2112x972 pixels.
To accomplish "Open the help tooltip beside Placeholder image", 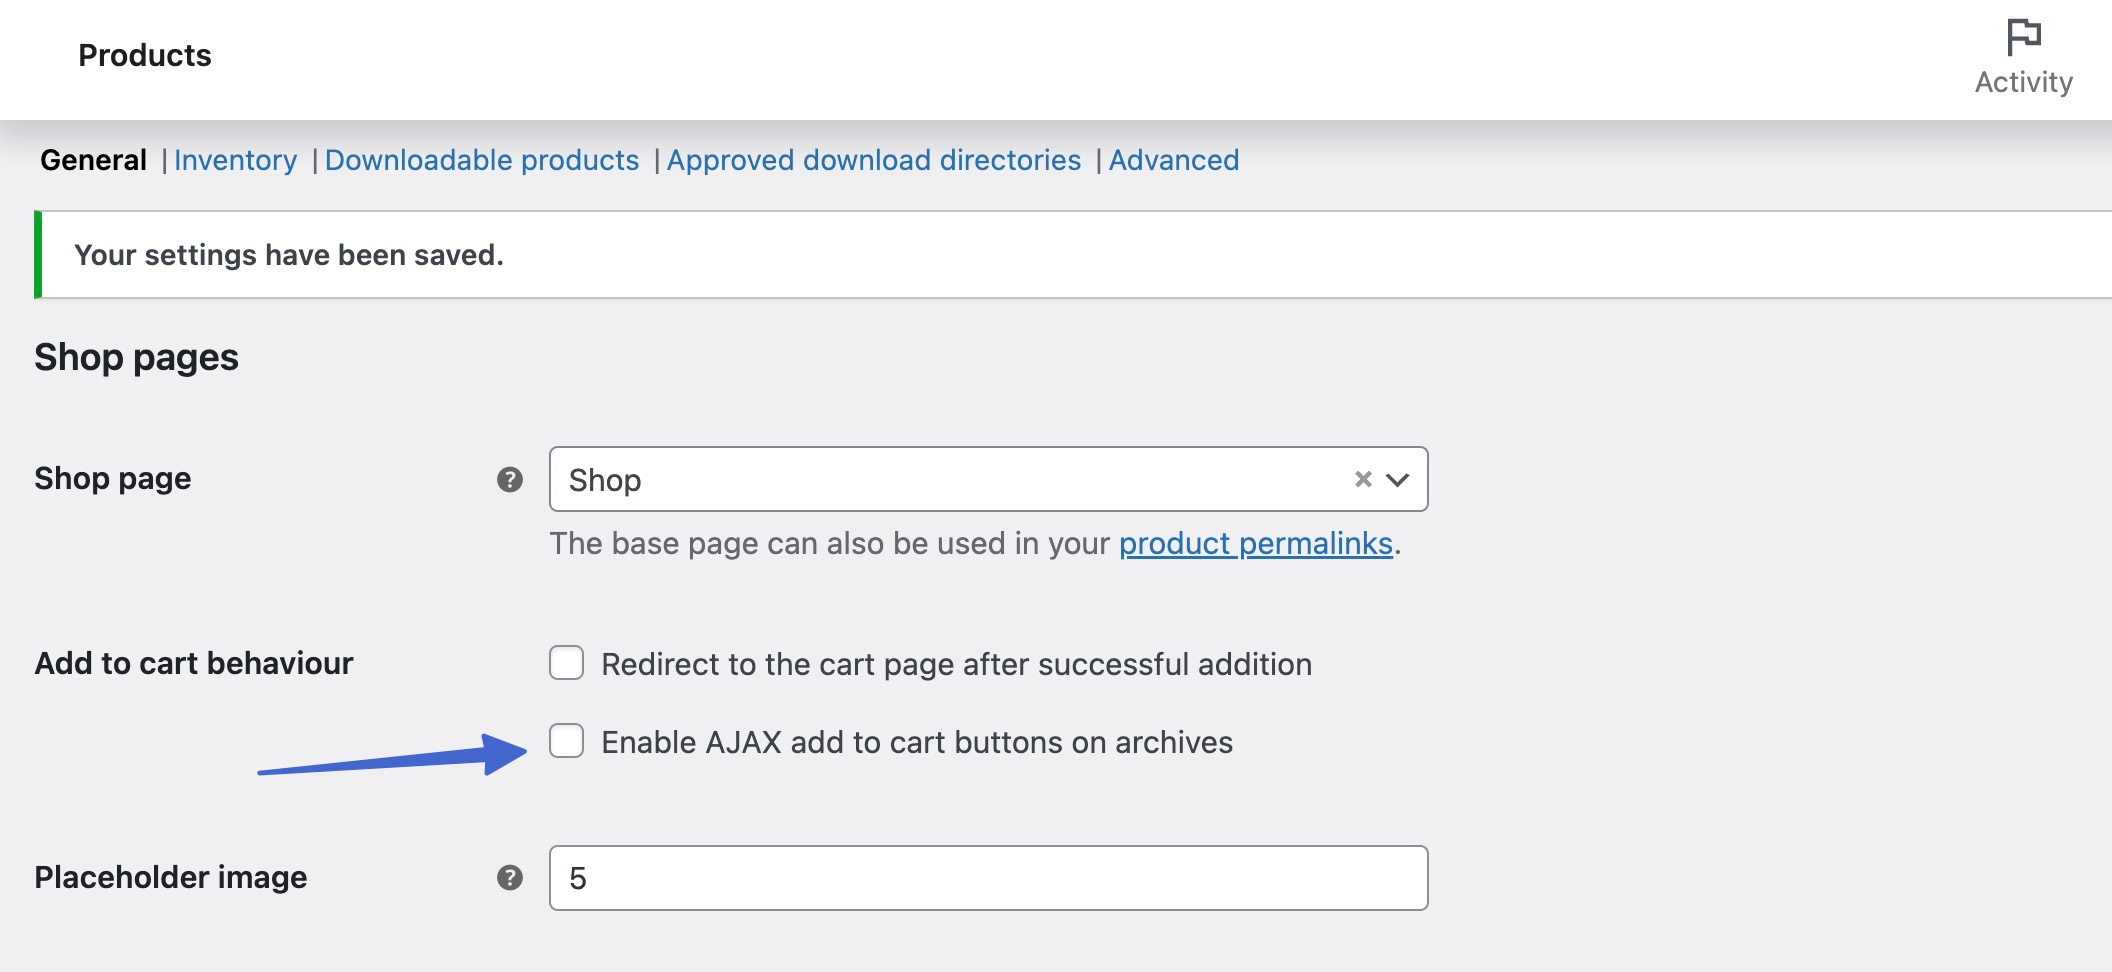I will 510,877.
